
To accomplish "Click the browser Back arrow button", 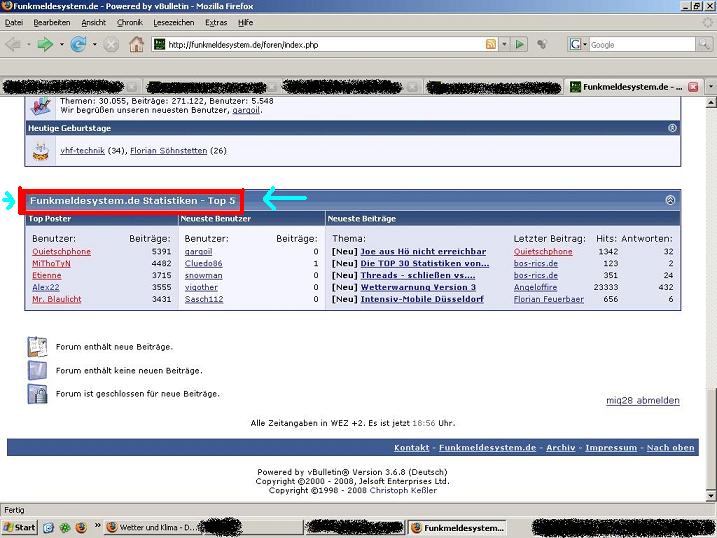I will pyautogui.click(x=13, y=44).
